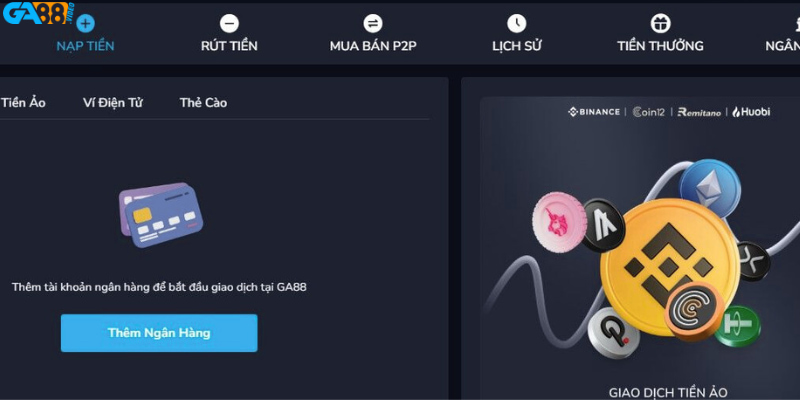Click the GA88 logo

pyautogui.click(x=38, y=14)
